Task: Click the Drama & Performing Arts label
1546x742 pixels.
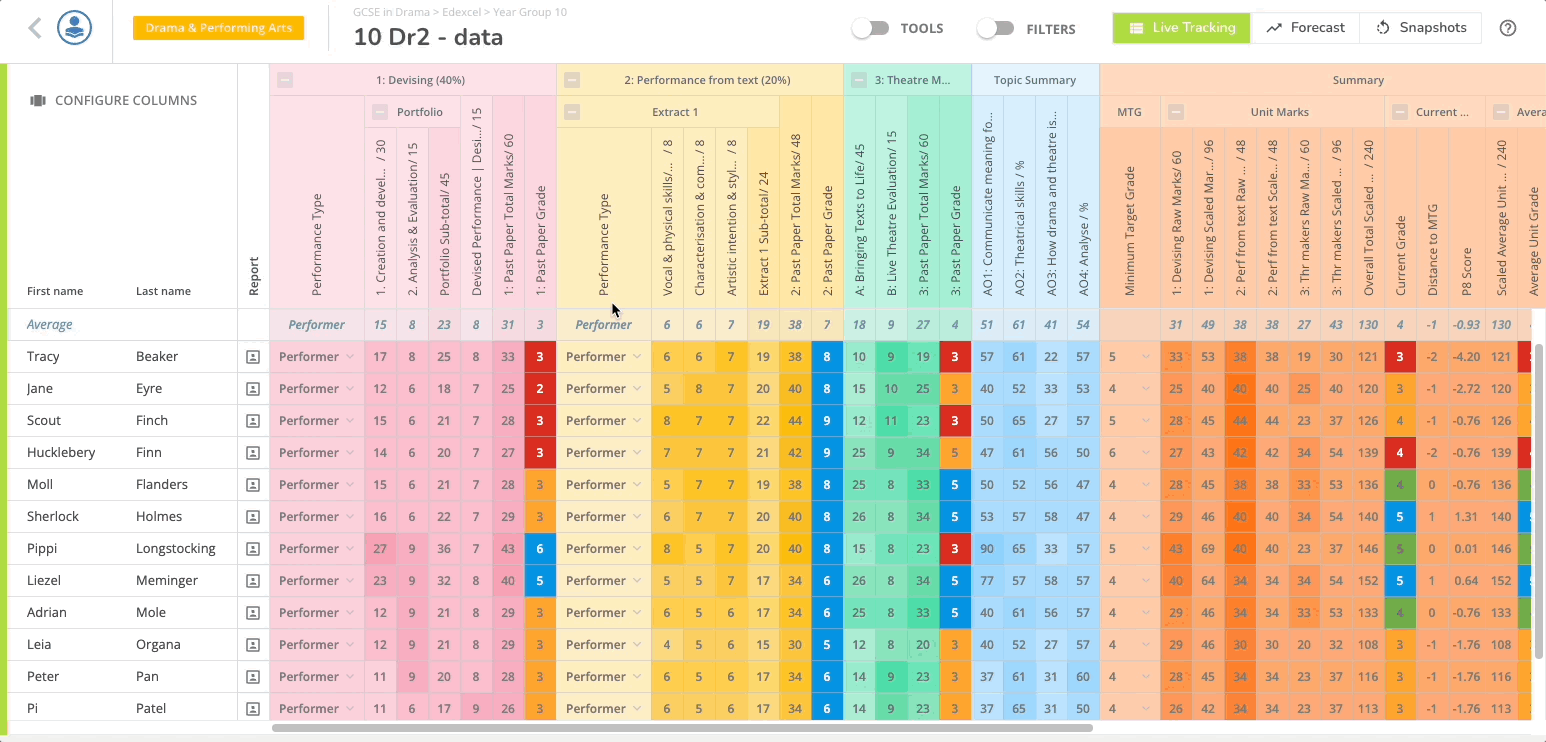Action: pyautogui.click(x=218, y=28)
